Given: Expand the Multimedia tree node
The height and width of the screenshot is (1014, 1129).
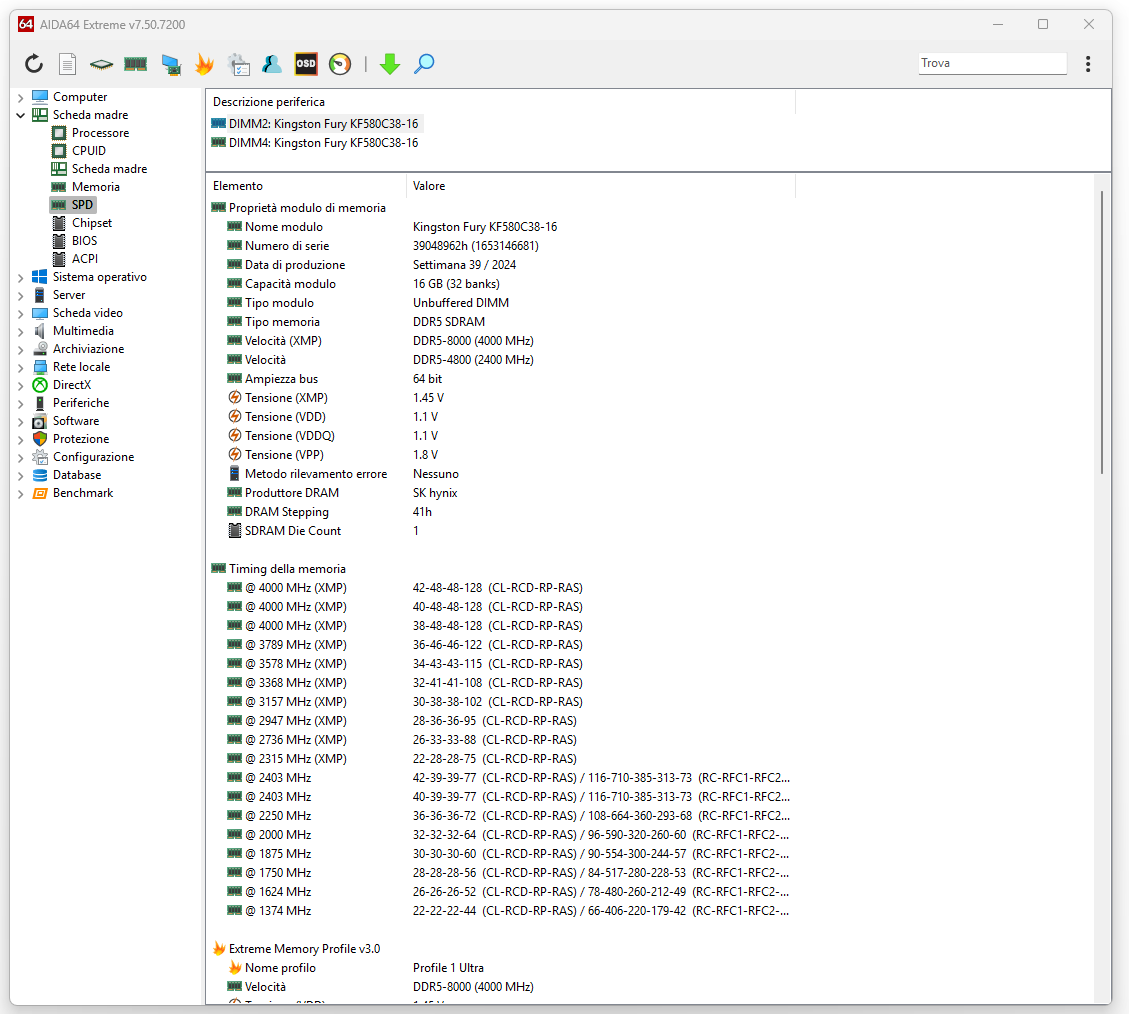Looking at the screenshot, I should (x=20, y=331).
